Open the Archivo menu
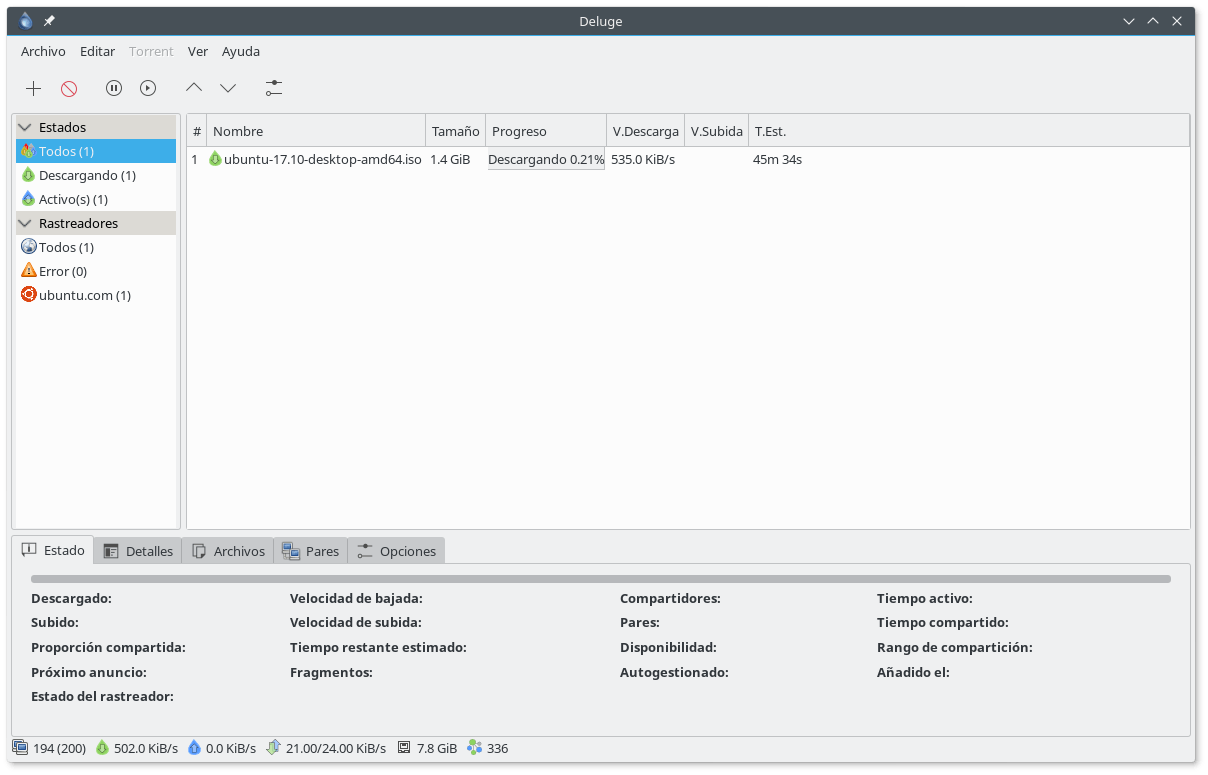Image resolution: width=1208 pixels, height=775 pixels. pos(43,51)
